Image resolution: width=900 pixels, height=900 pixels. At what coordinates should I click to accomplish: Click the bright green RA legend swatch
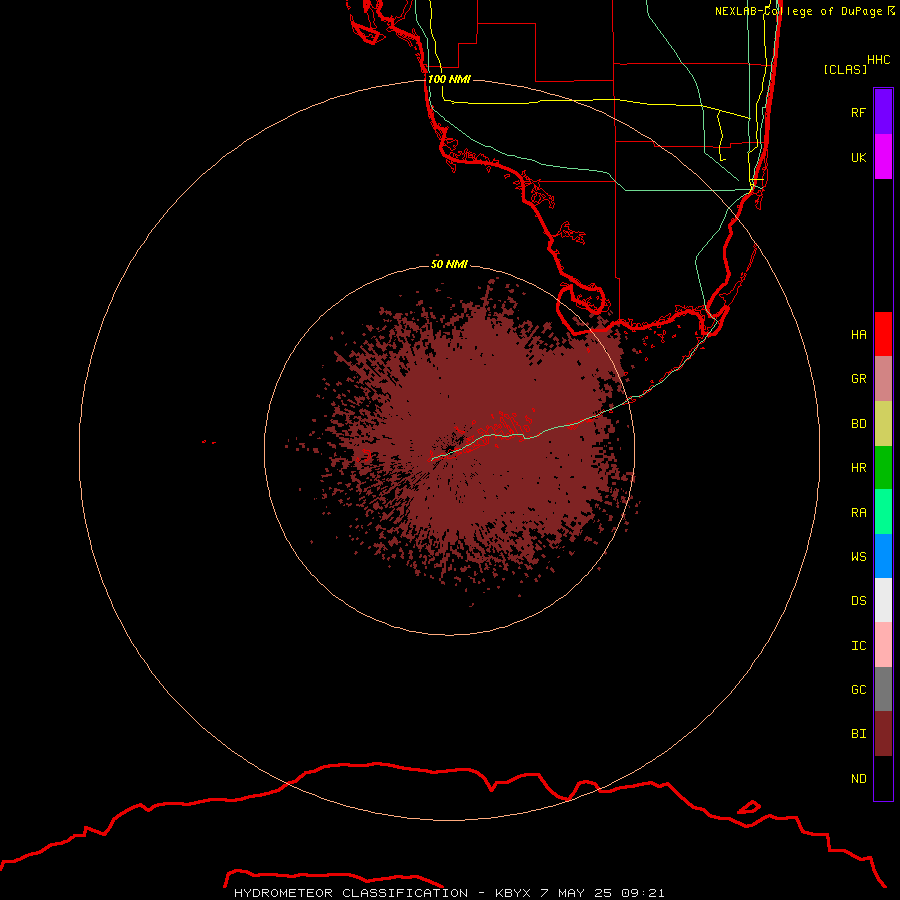pyautogui.click(x=883, y=512)
